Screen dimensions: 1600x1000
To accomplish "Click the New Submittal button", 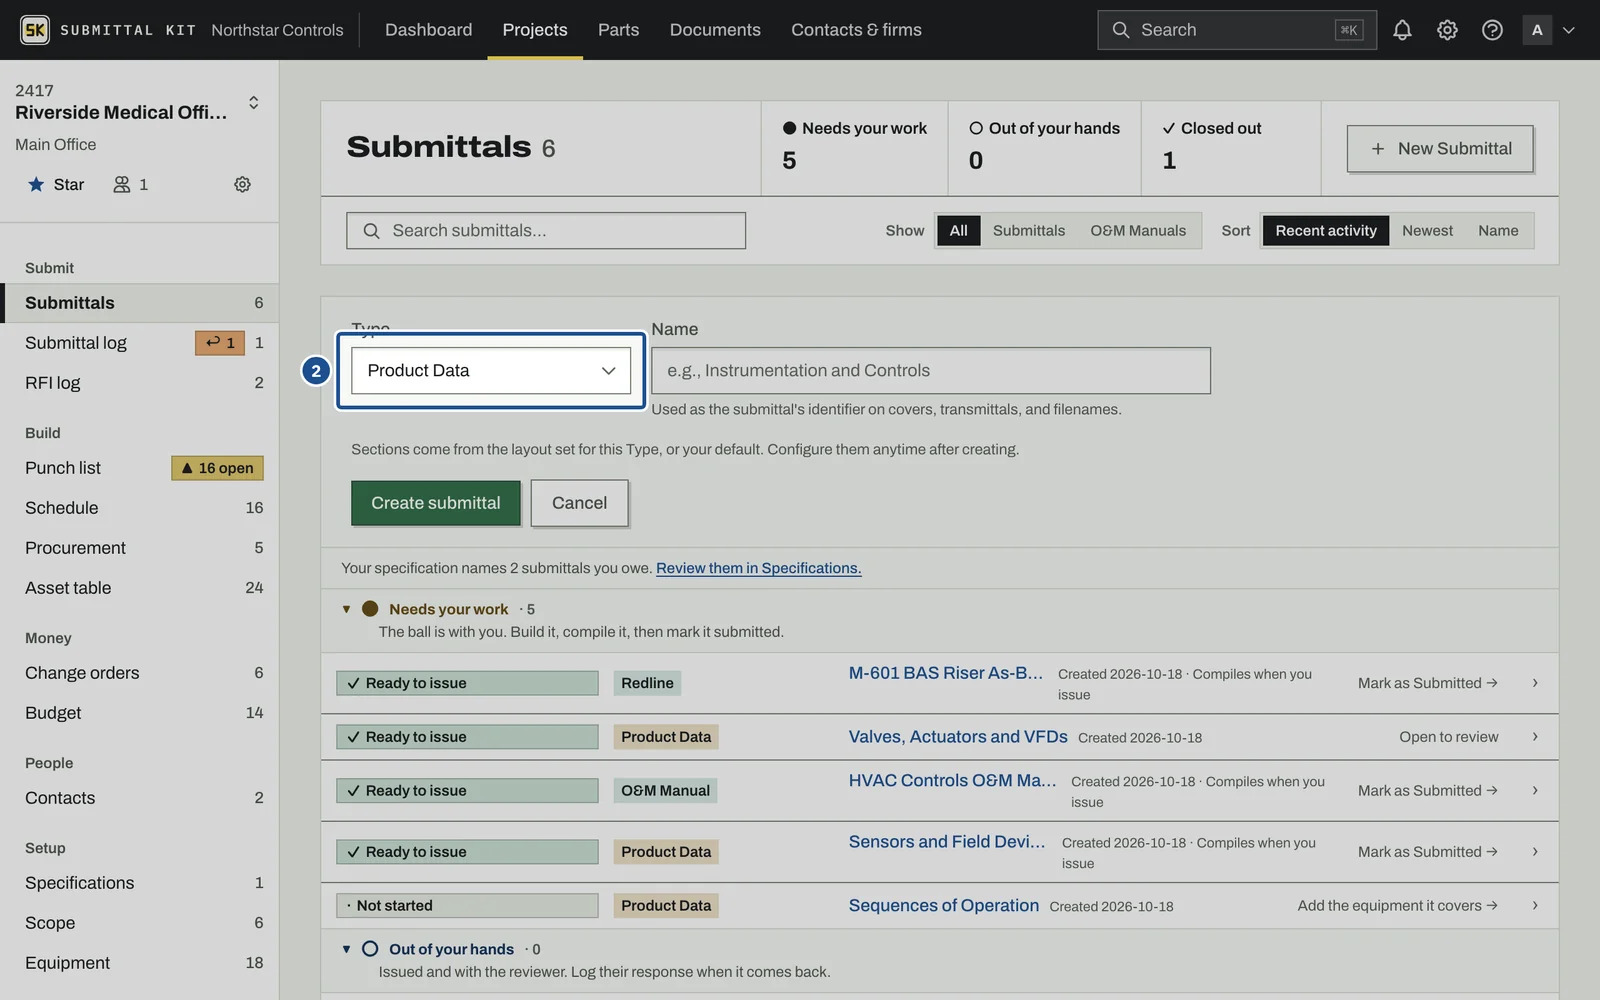I will pos(1440,149).
